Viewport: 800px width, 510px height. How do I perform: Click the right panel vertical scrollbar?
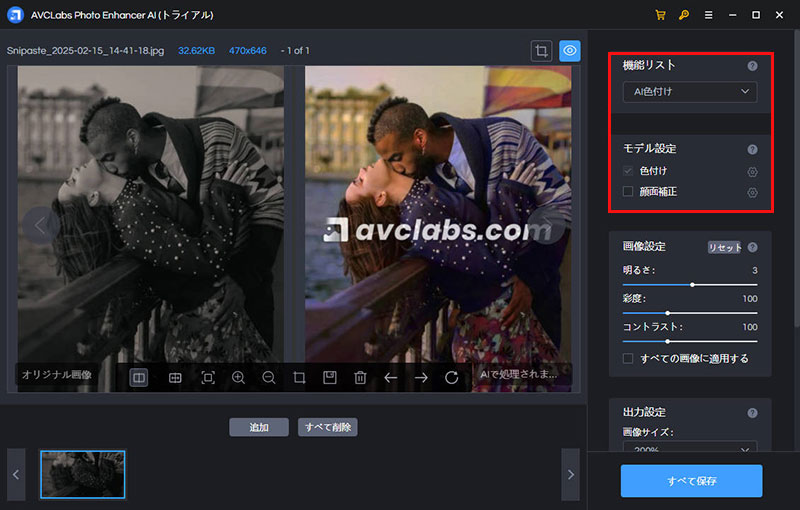pyautogui.click(x=797, y=178)
